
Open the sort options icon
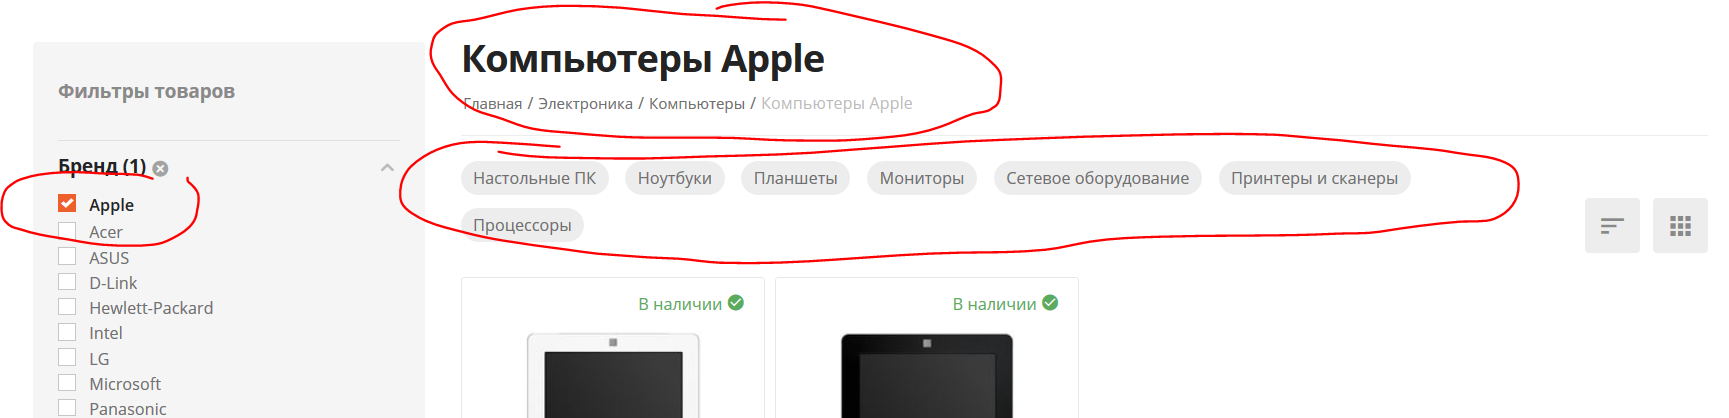pos(1612,226)
